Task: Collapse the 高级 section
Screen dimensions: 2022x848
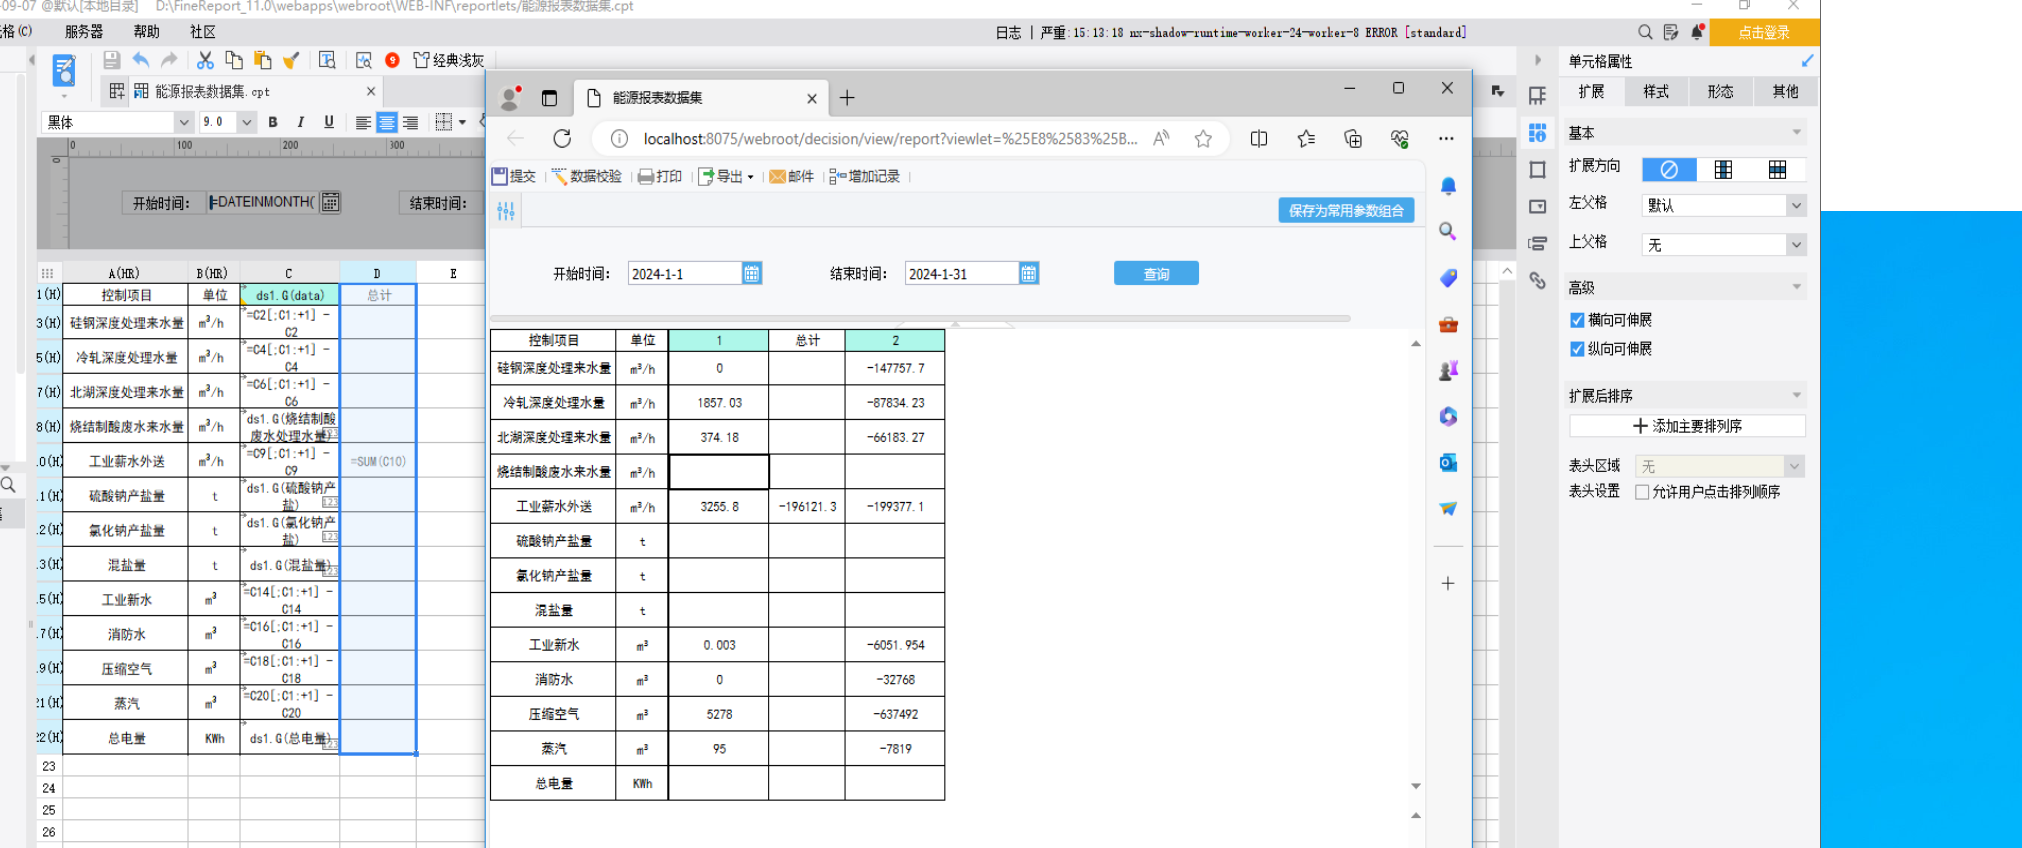Action: tap(1796, 287)
